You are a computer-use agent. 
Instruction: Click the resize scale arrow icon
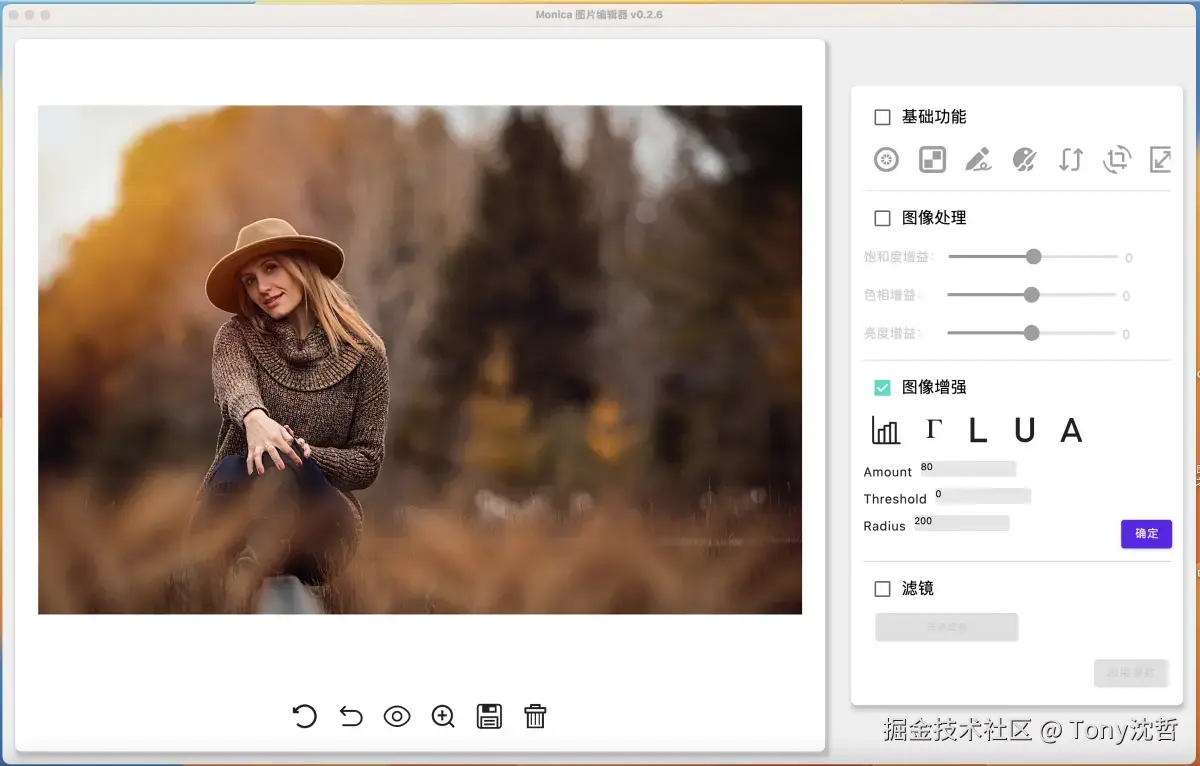click(1161, 159)
